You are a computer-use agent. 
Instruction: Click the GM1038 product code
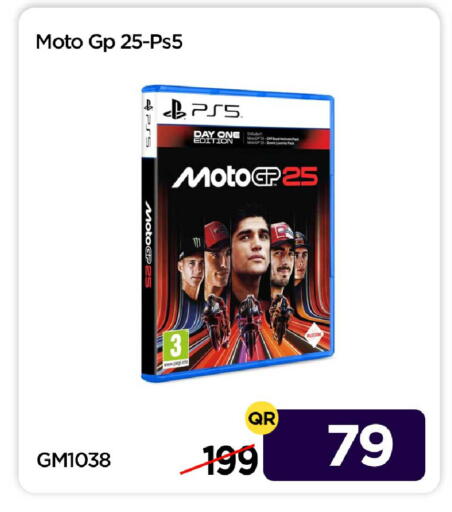click(74, 460)
